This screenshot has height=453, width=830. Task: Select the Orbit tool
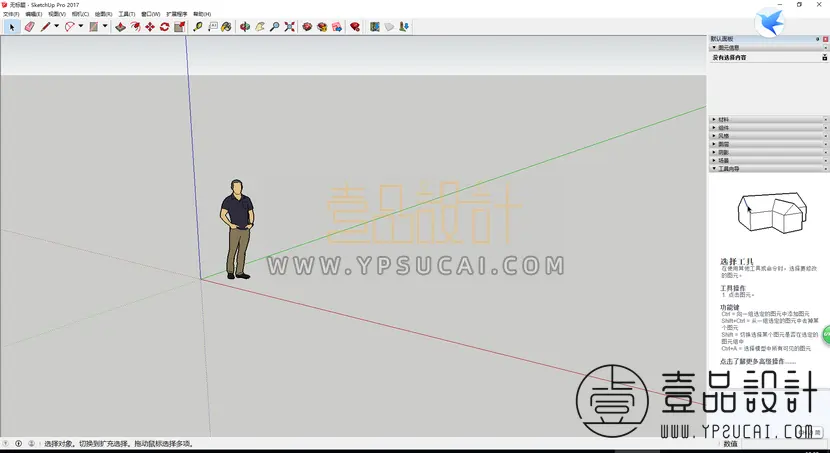[x=245, y=26]
